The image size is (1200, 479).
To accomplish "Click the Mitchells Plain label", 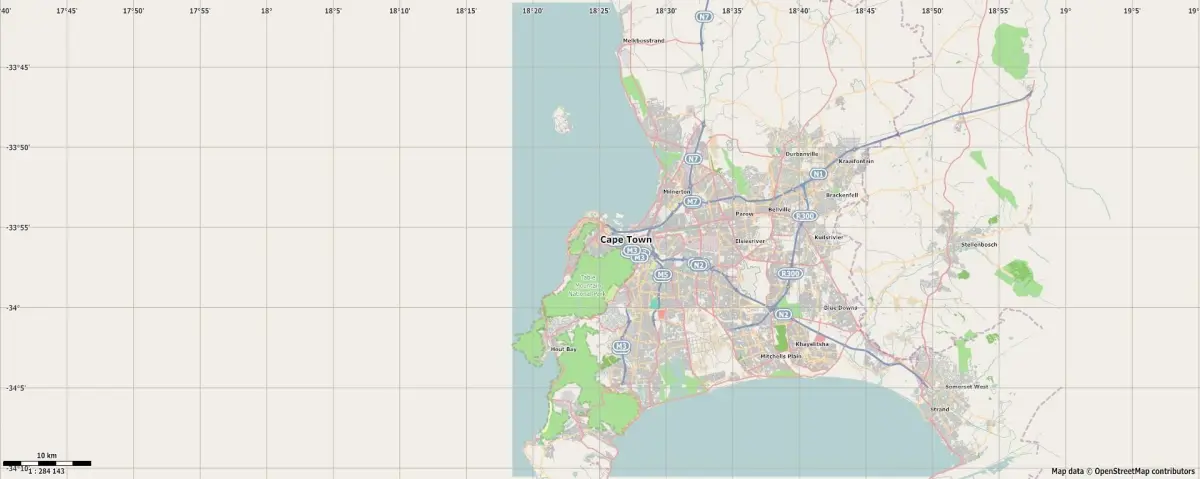I will click(781, 356).
